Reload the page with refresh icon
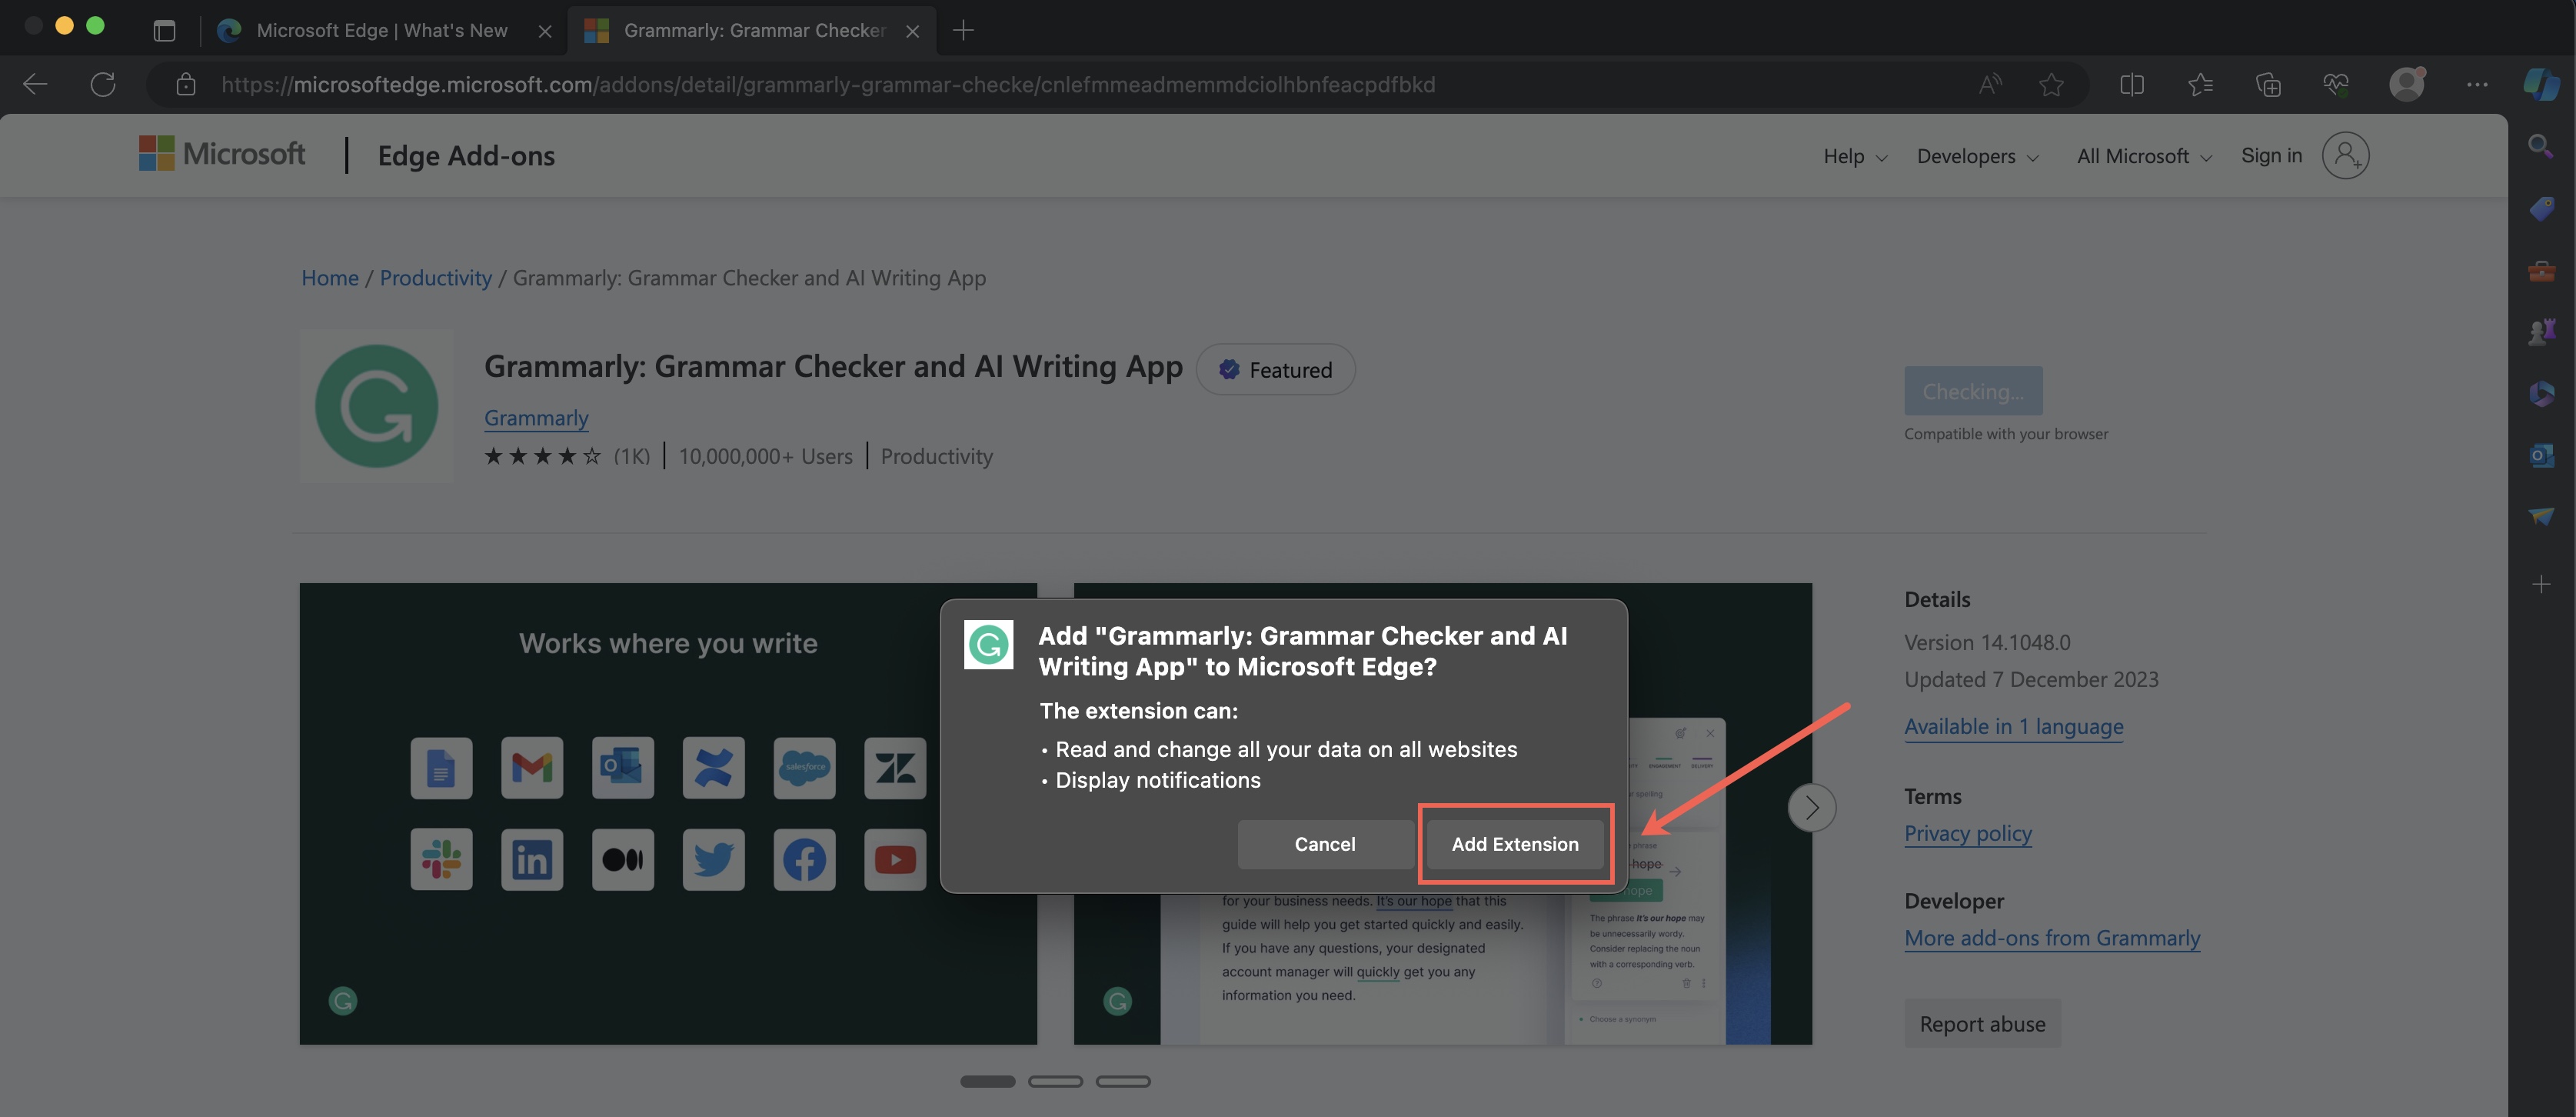The width and height of the screenshot is (2576, 1117). coord(103,84)
